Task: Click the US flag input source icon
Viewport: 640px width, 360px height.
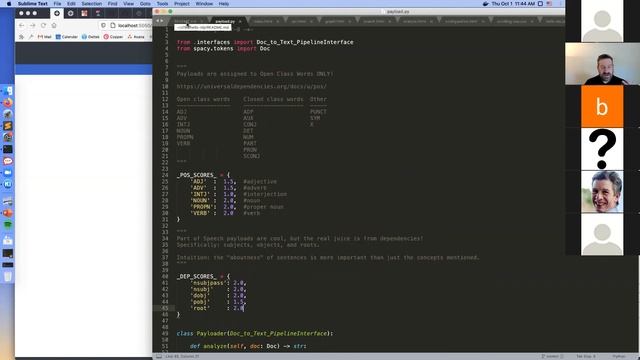Action: (x=549, y=4)
